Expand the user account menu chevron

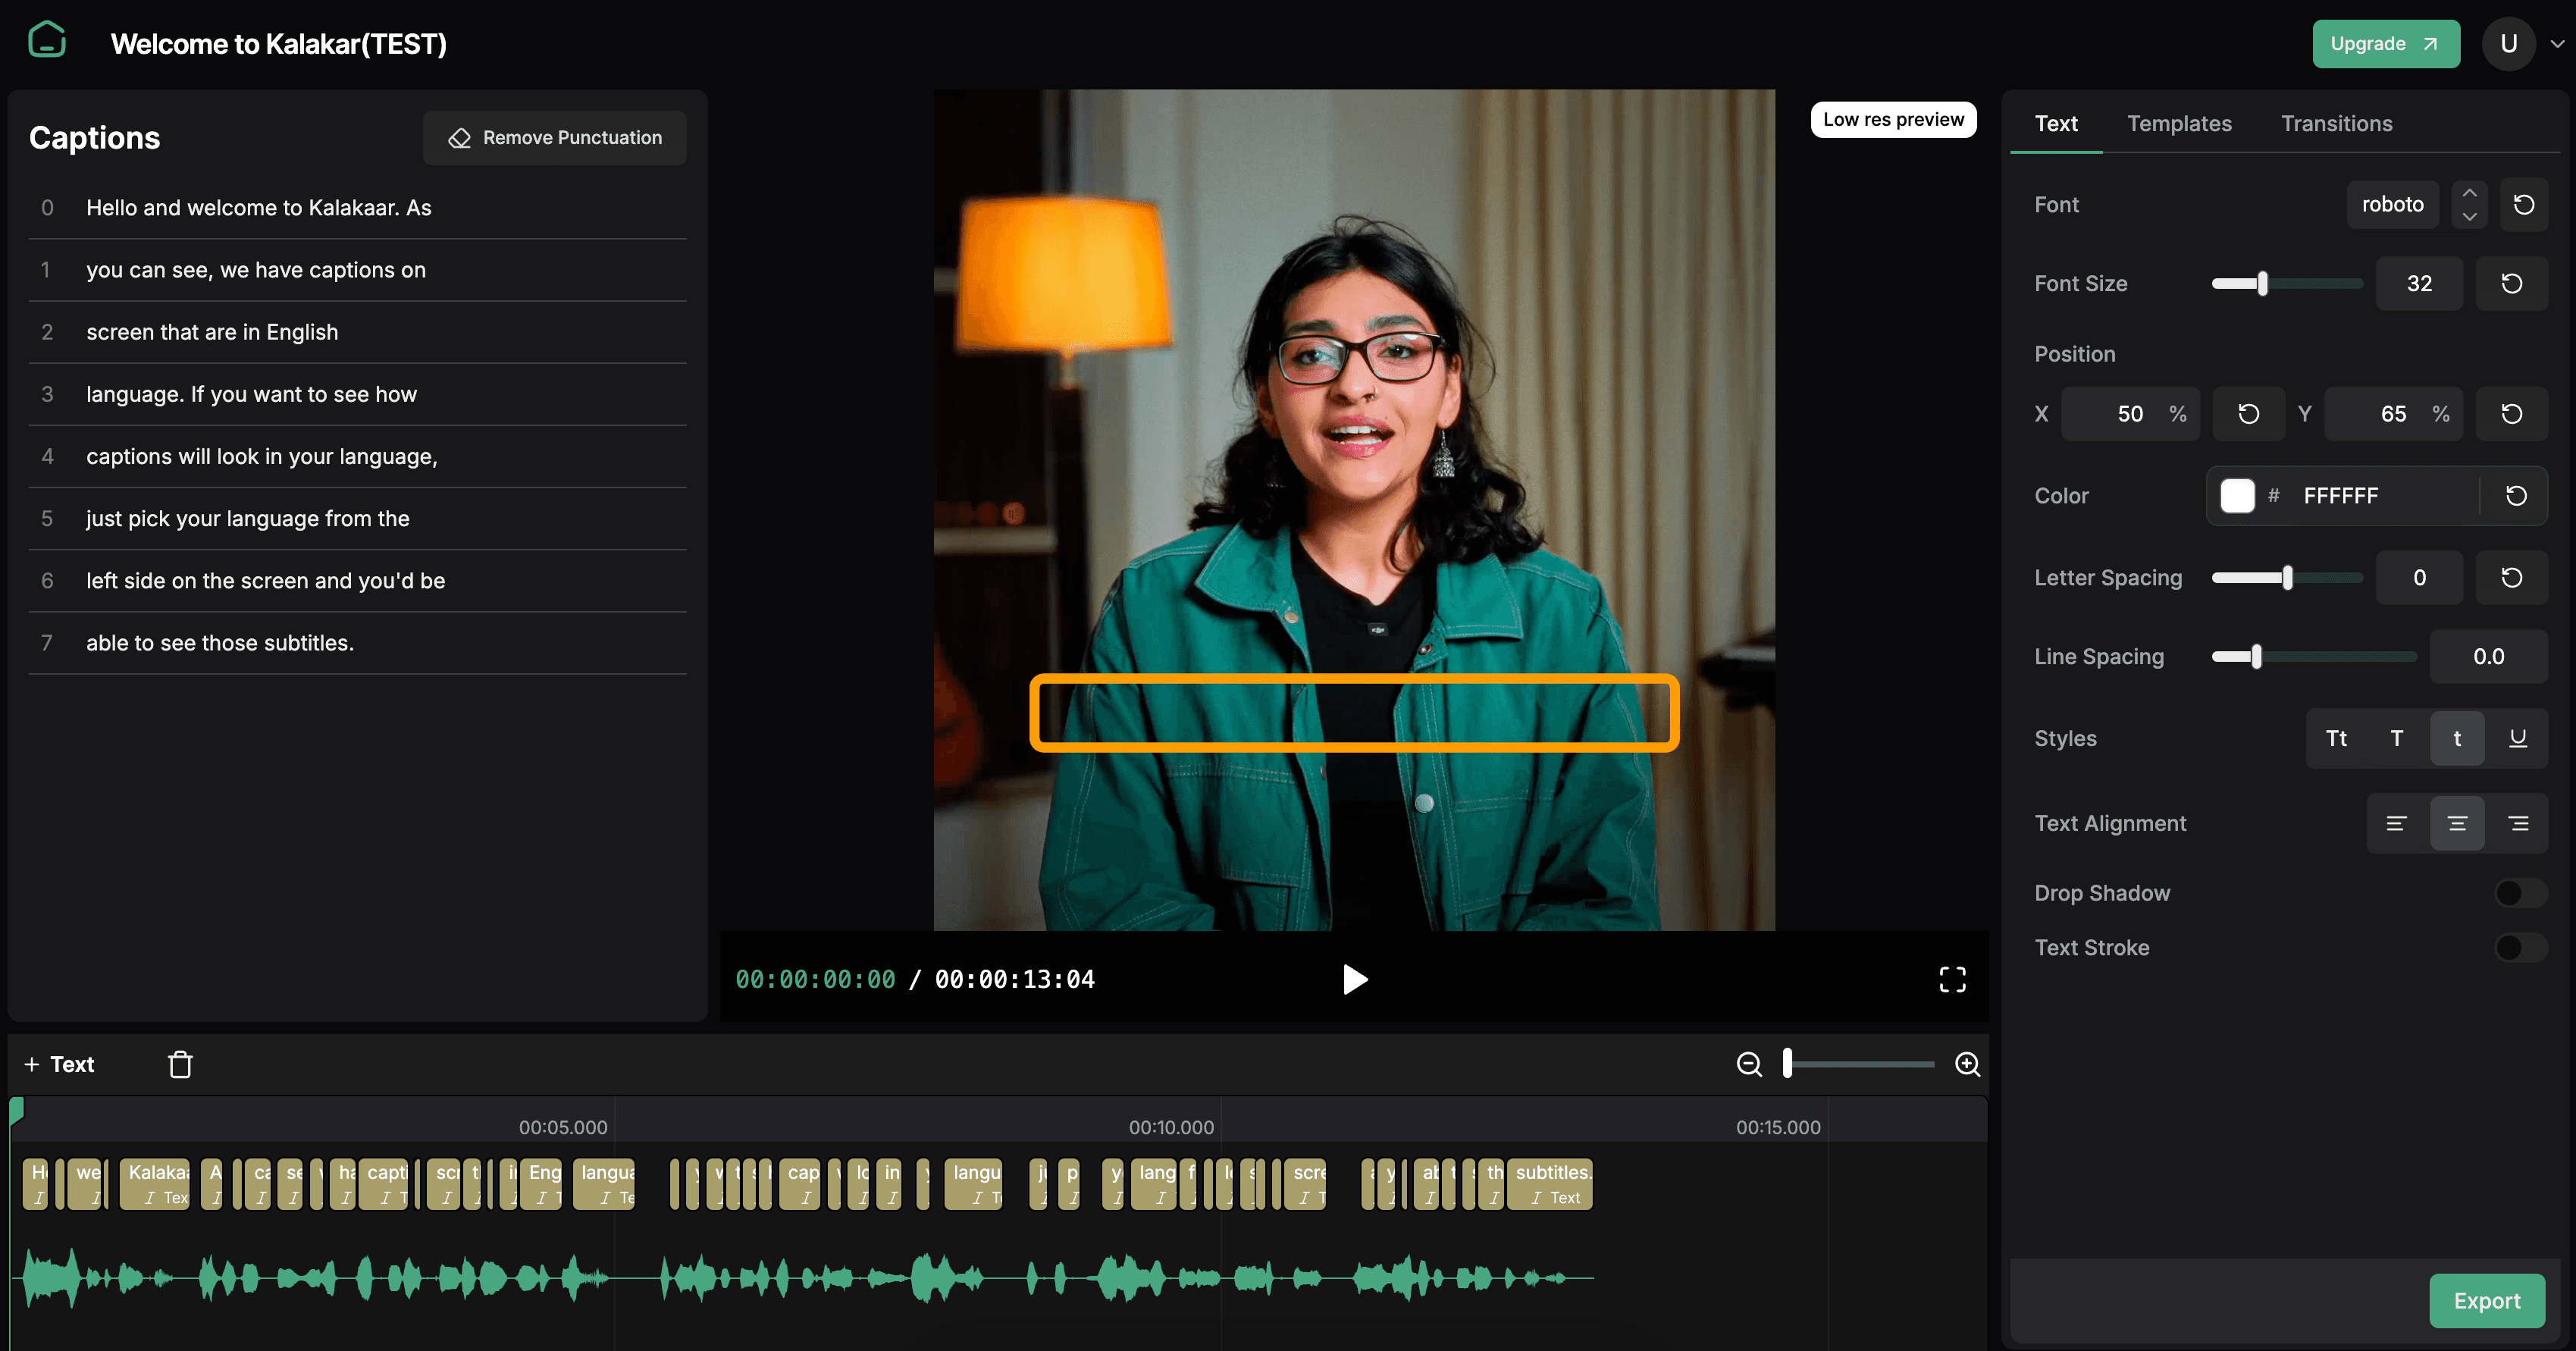2557,44
